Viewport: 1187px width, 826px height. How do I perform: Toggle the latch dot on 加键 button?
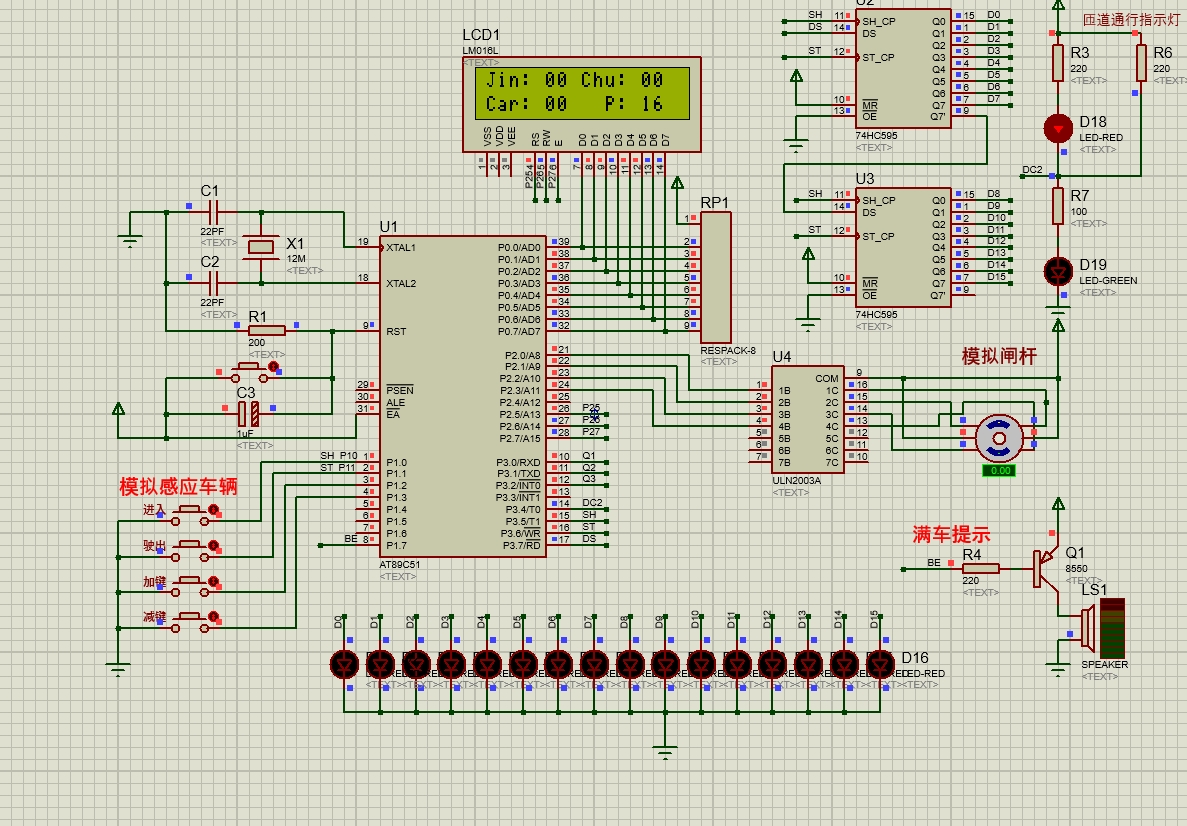(213, 581)
